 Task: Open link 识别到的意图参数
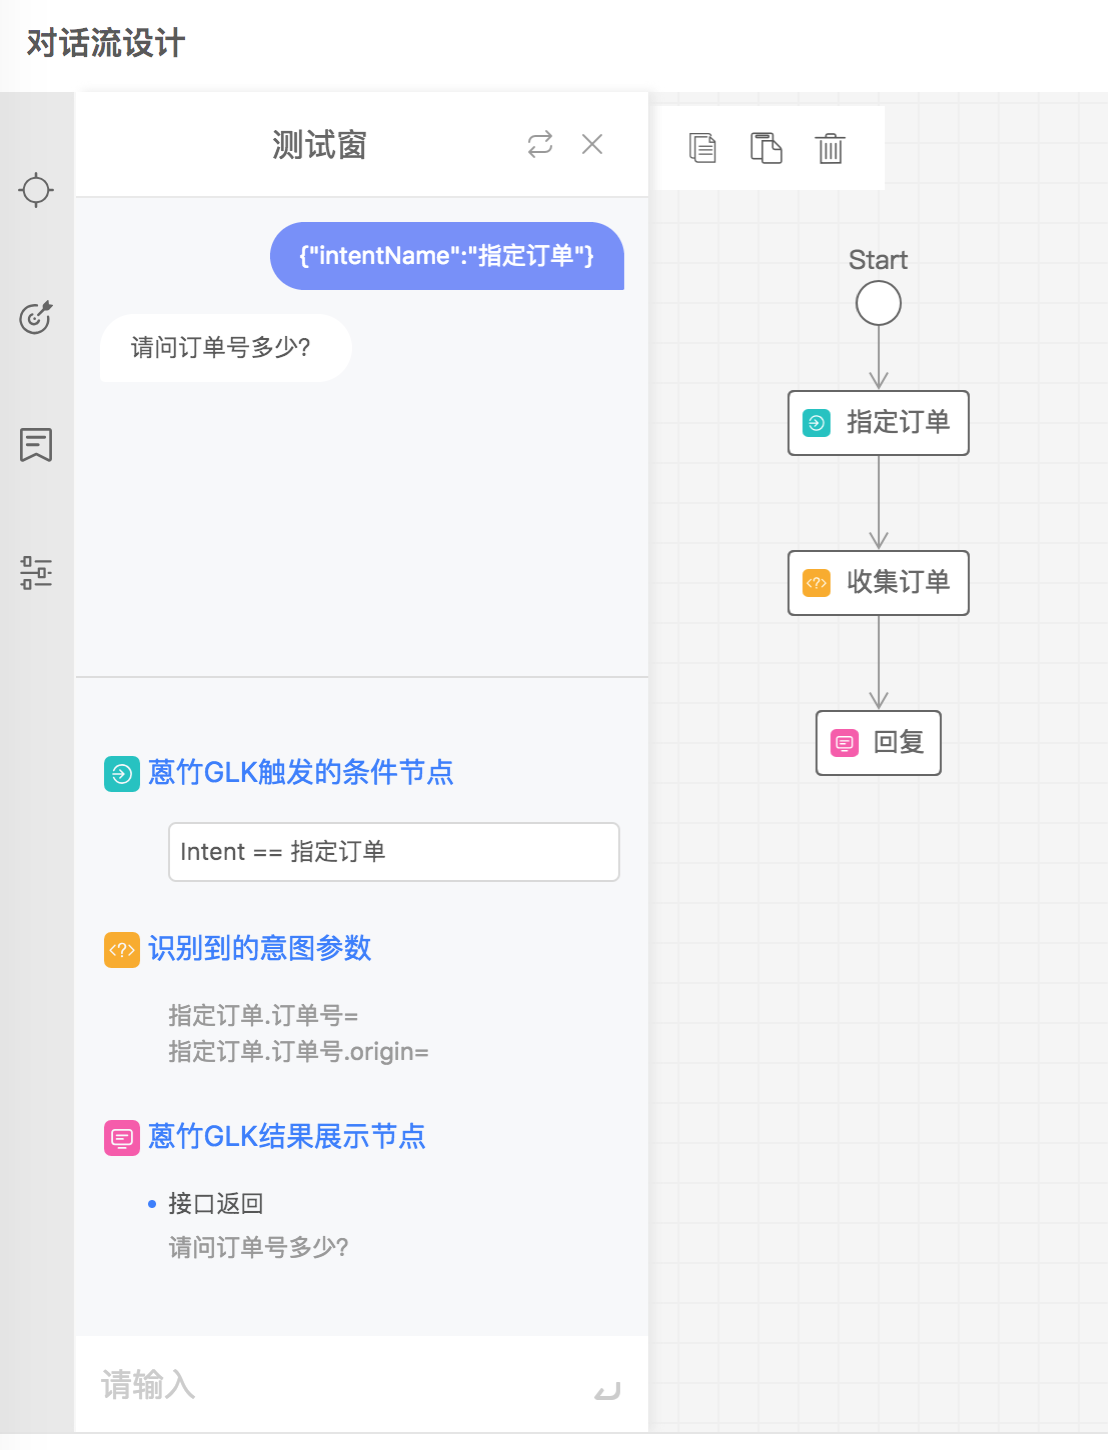(x=259, y=949)
